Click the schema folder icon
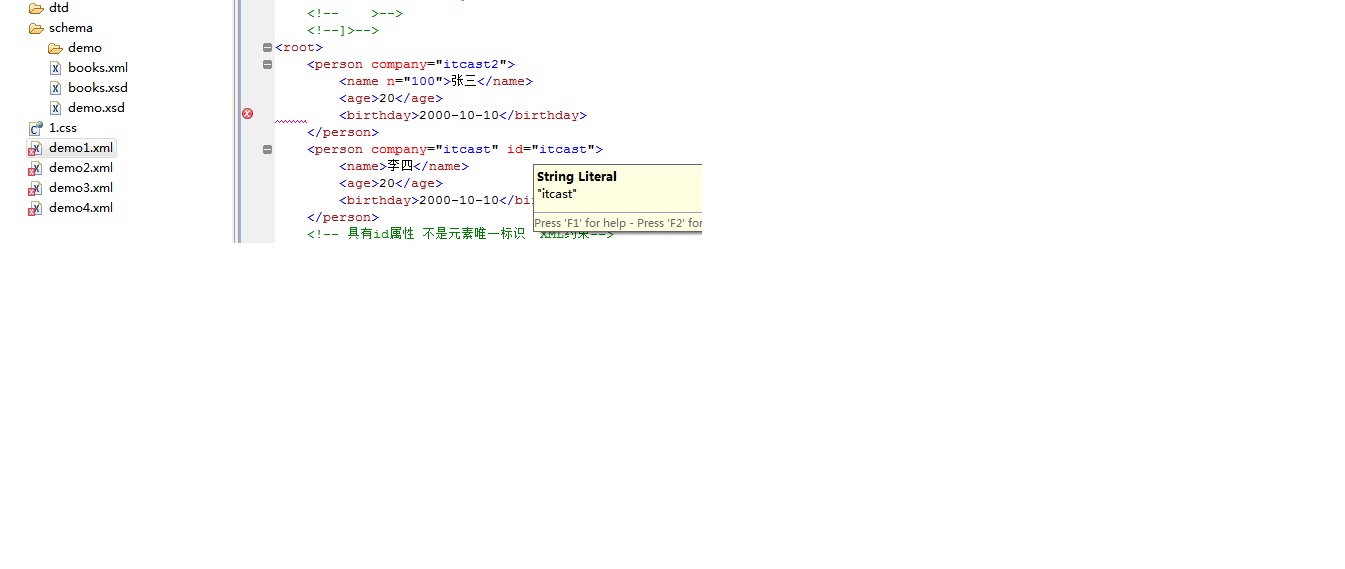1345x569 pixels. [x=36, y=28]
